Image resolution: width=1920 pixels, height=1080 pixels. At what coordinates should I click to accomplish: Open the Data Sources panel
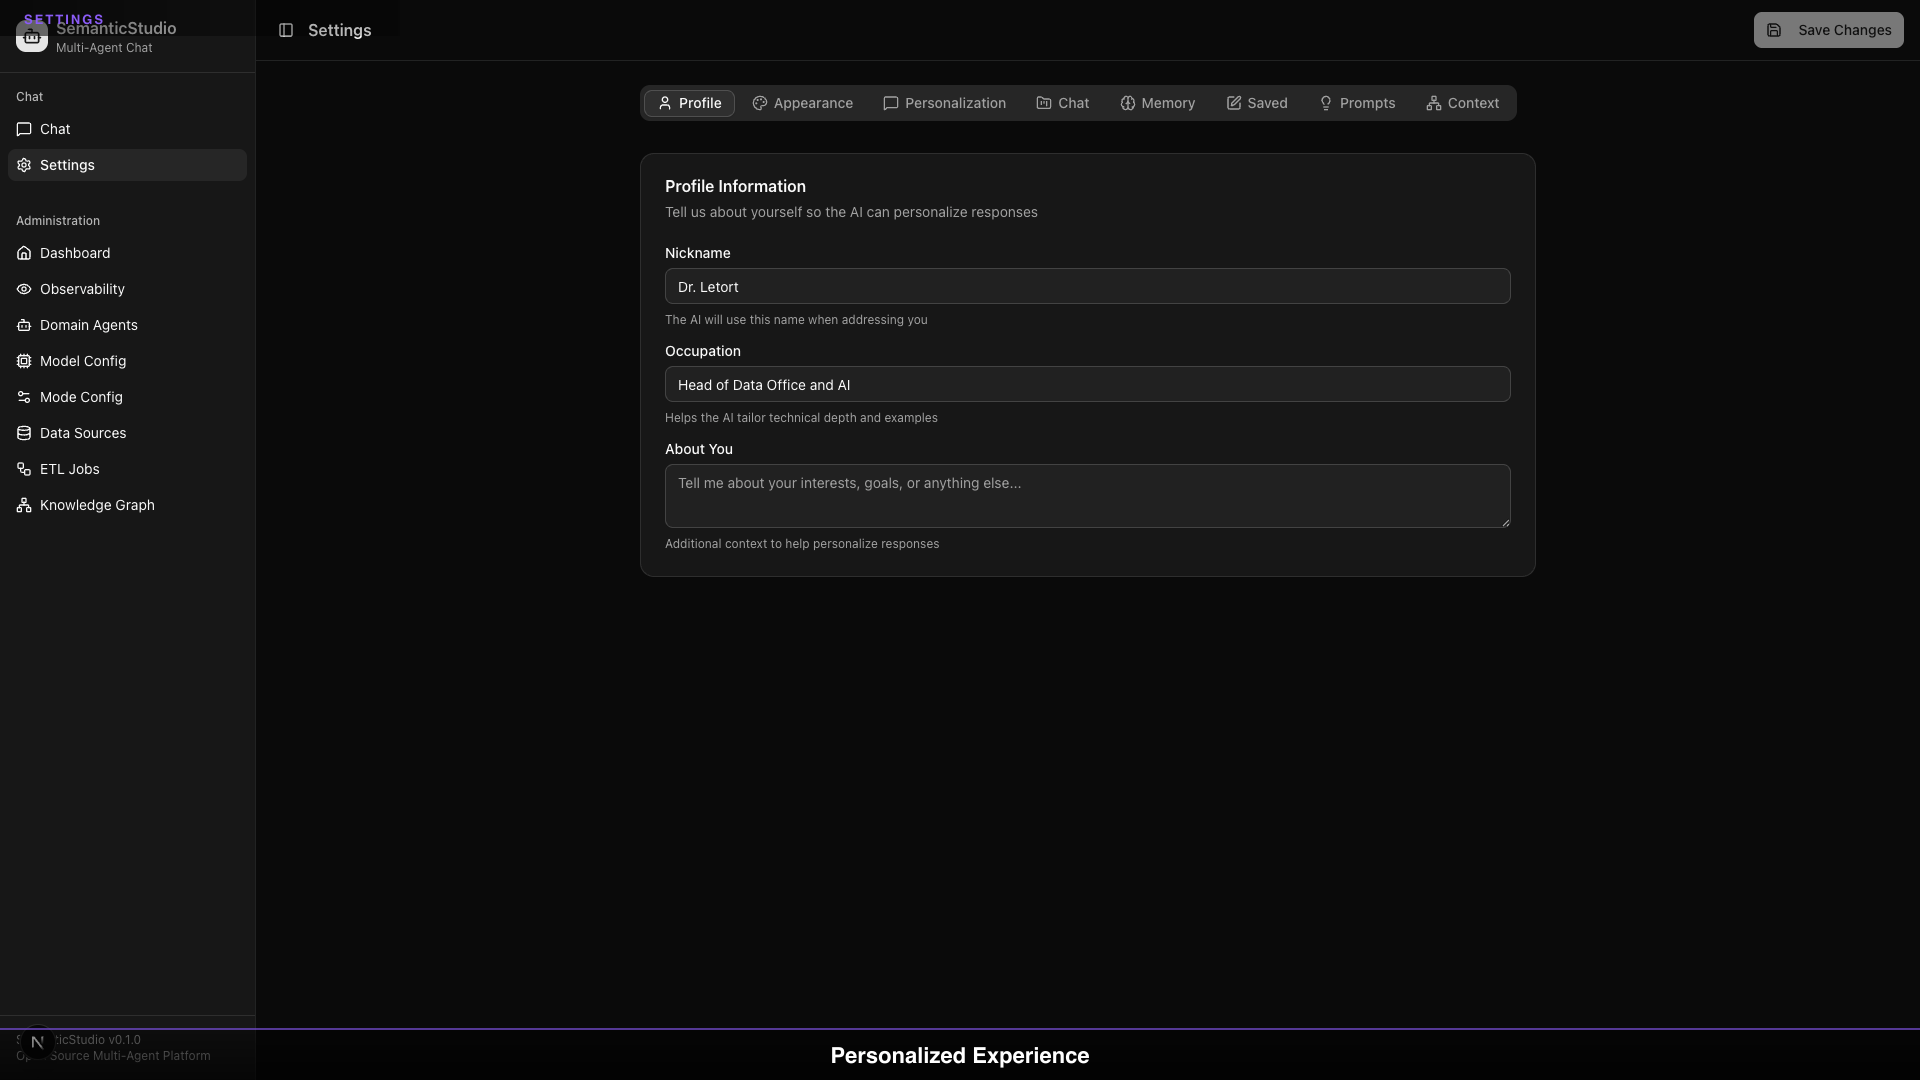point(83,432)
